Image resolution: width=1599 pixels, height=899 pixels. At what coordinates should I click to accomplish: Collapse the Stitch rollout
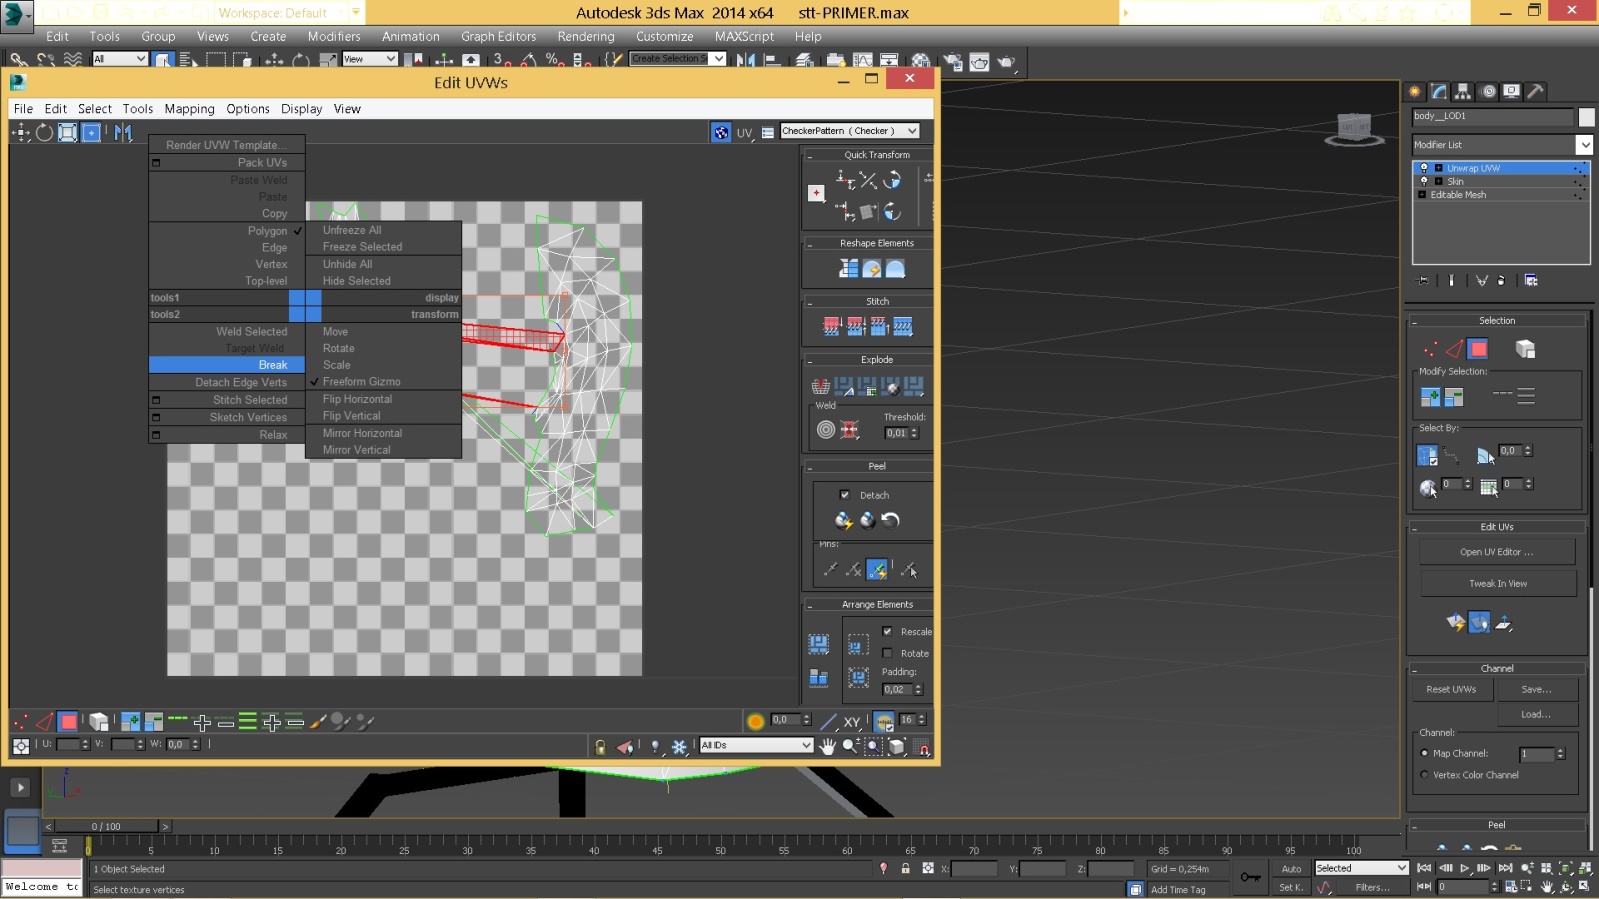pos(810,302)
